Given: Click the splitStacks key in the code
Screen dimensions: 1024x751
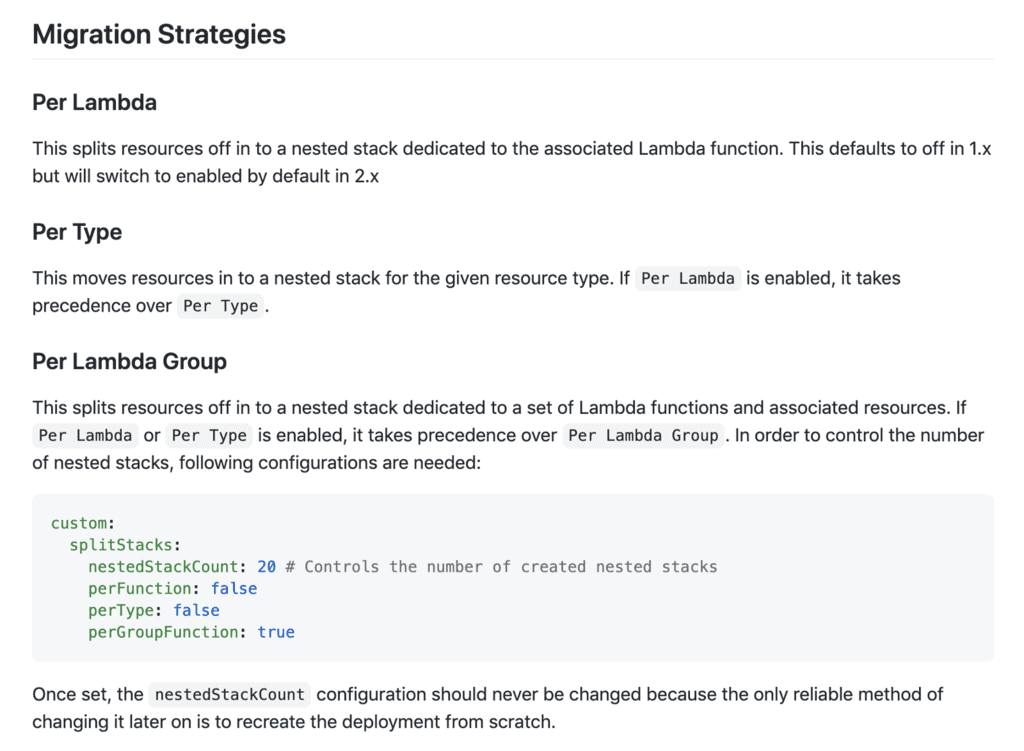Looking at the screenshot, I should (124, 545).
